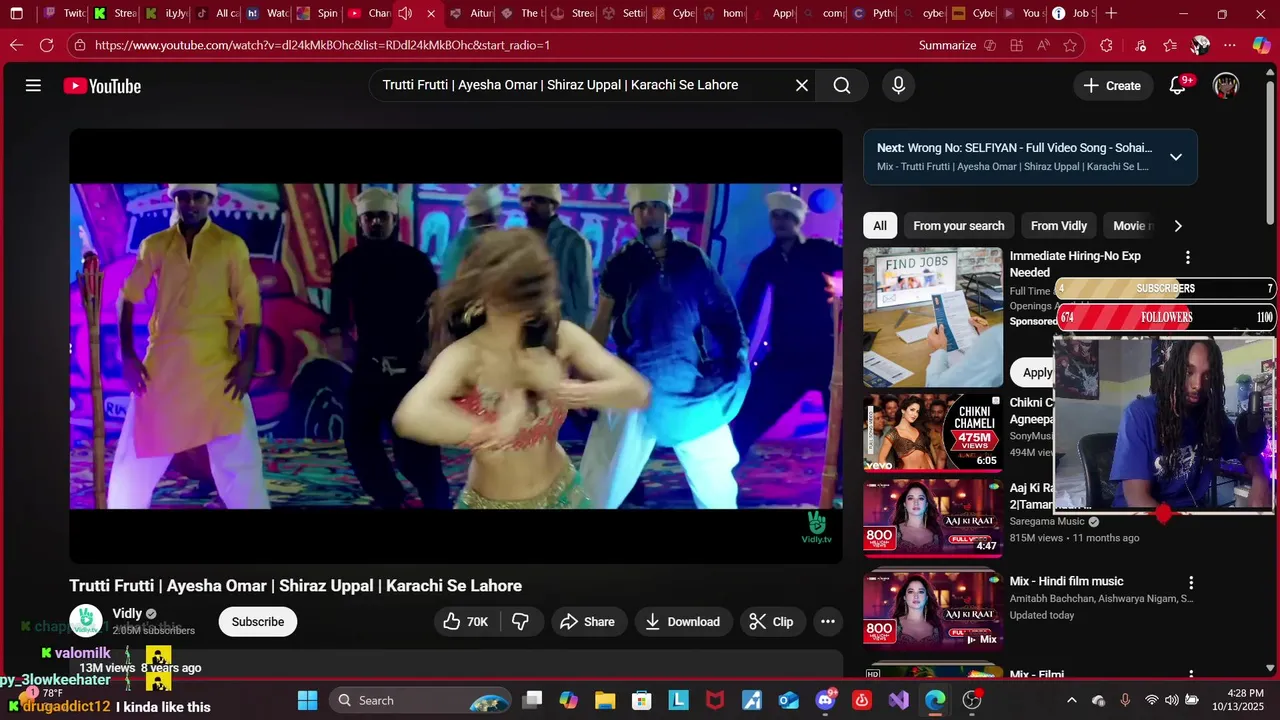The image size is (1280, 720).
Task: Open File Explorer from the taskbar
Action: click(605, 700)
